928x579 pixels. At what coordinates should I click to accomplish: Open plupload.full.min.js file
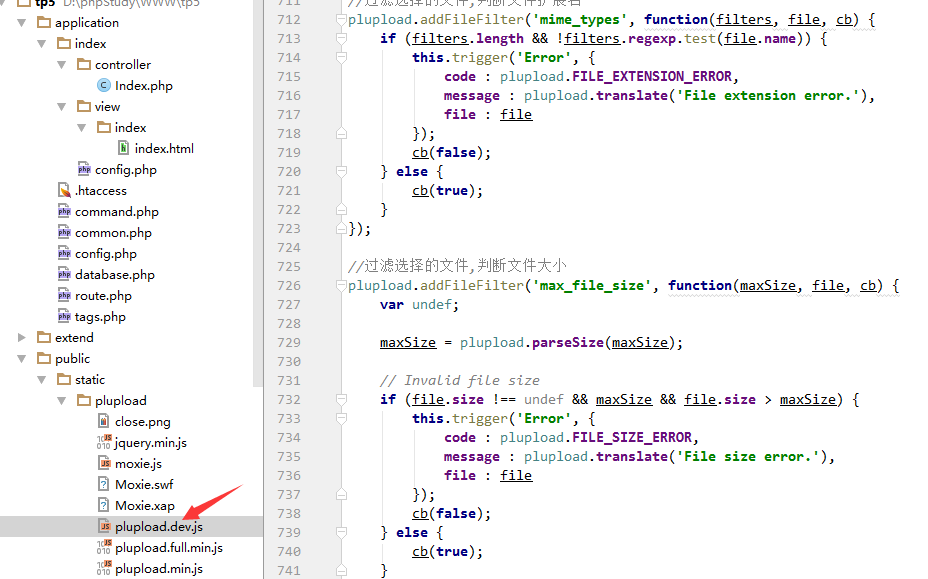point(169,548)
